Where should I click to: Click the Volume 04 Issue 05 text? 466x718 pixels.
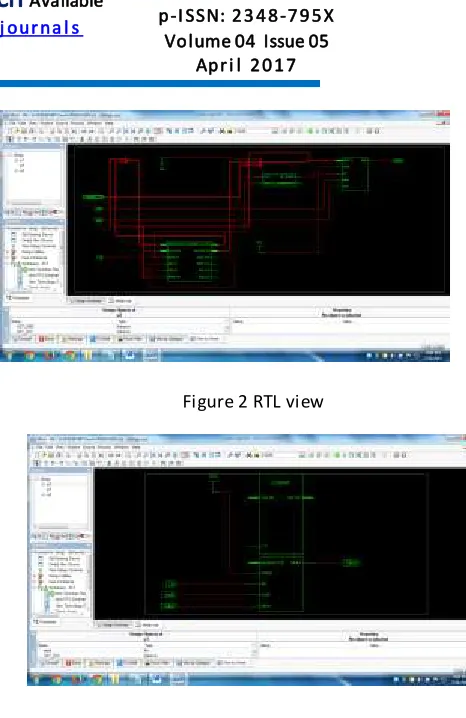coord(246,41)
